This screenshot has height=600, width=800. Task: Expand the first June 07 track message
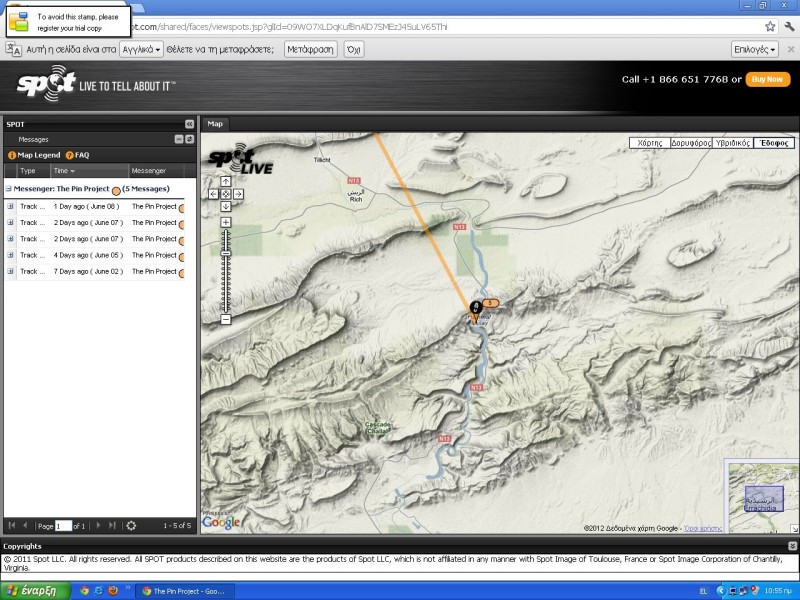tap(10, 222)
